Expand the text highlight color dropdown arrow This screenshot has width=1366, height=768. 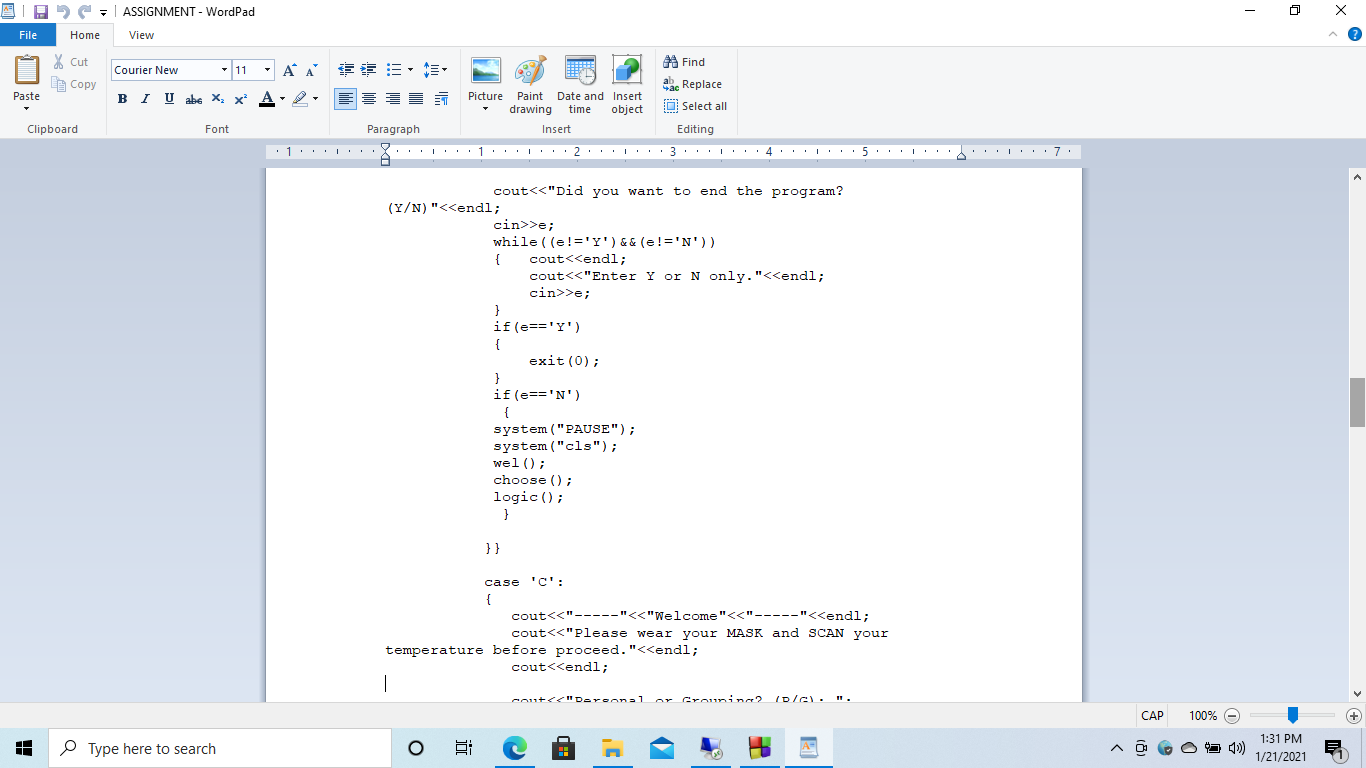[315, 99]
